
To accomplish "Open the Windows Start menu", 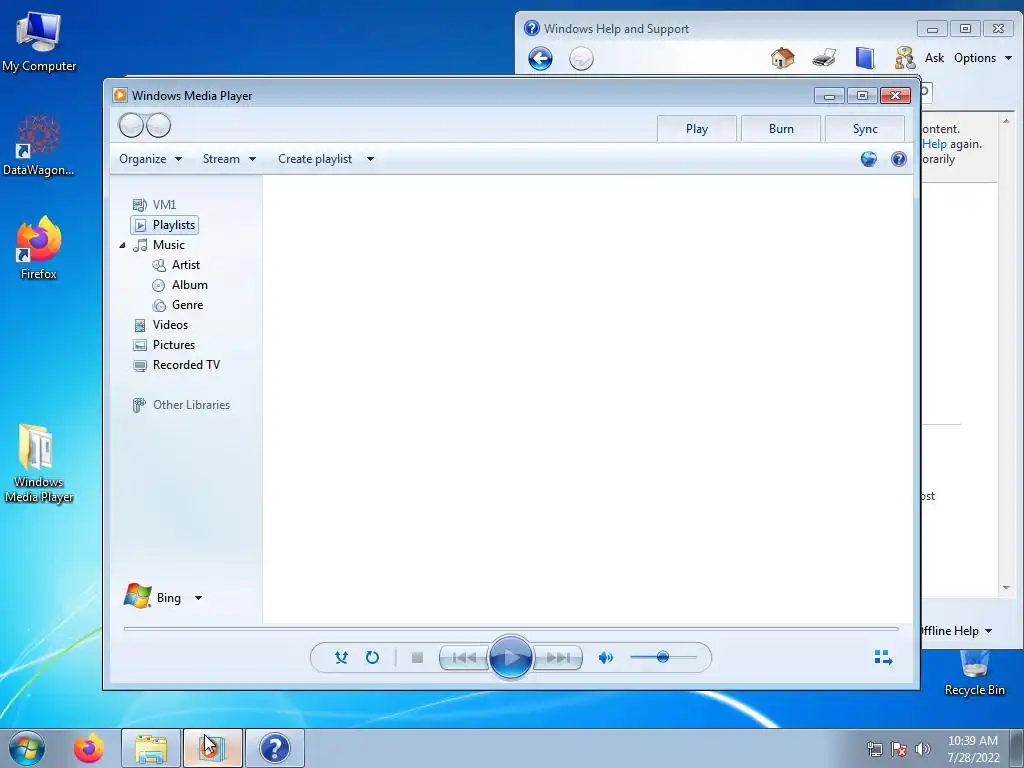I will click(x=27, y=748).
